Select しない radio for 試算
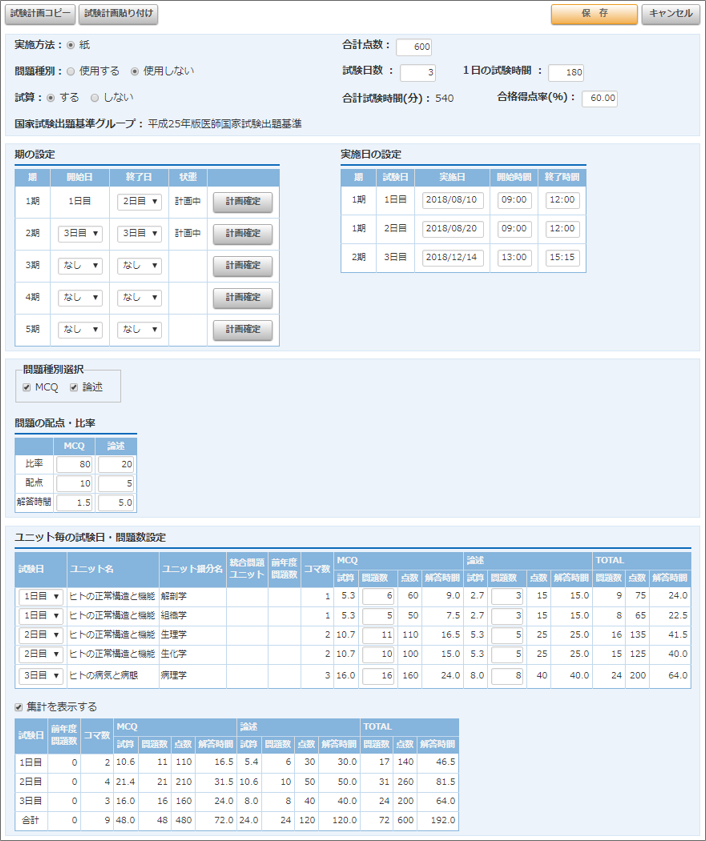This screenshot has width=706, height=841. pos(95,98)
